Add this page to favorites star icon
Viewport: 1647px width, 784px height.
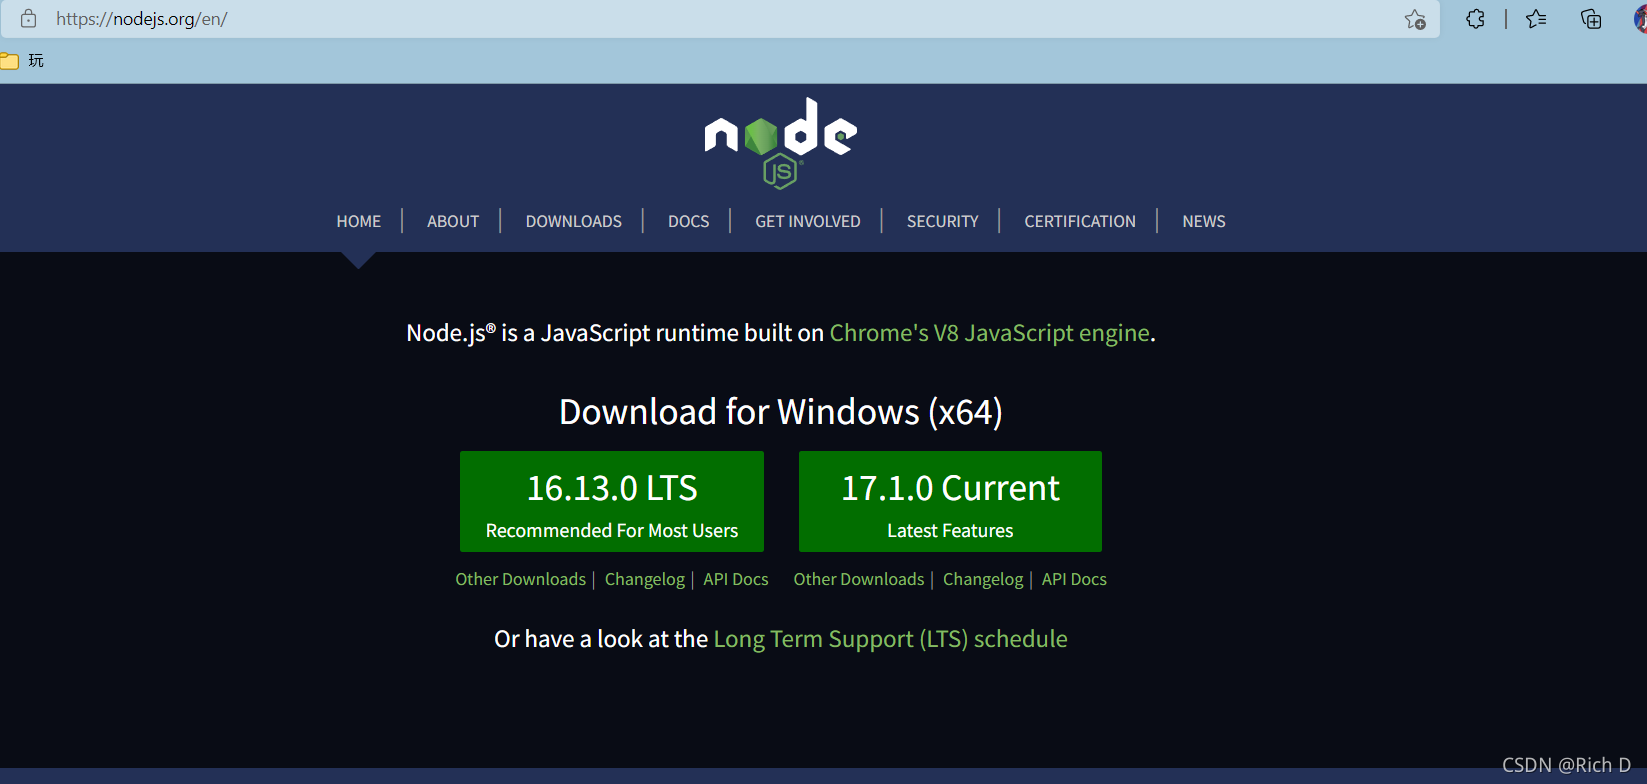coord(1414,19)
